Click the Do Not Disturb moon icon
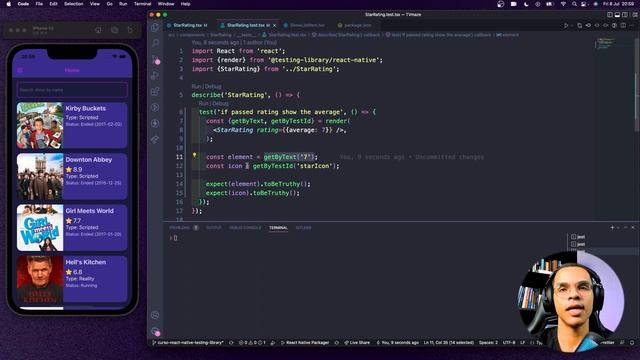The width and height of the screenshot is (640, 360). [526, 4]
